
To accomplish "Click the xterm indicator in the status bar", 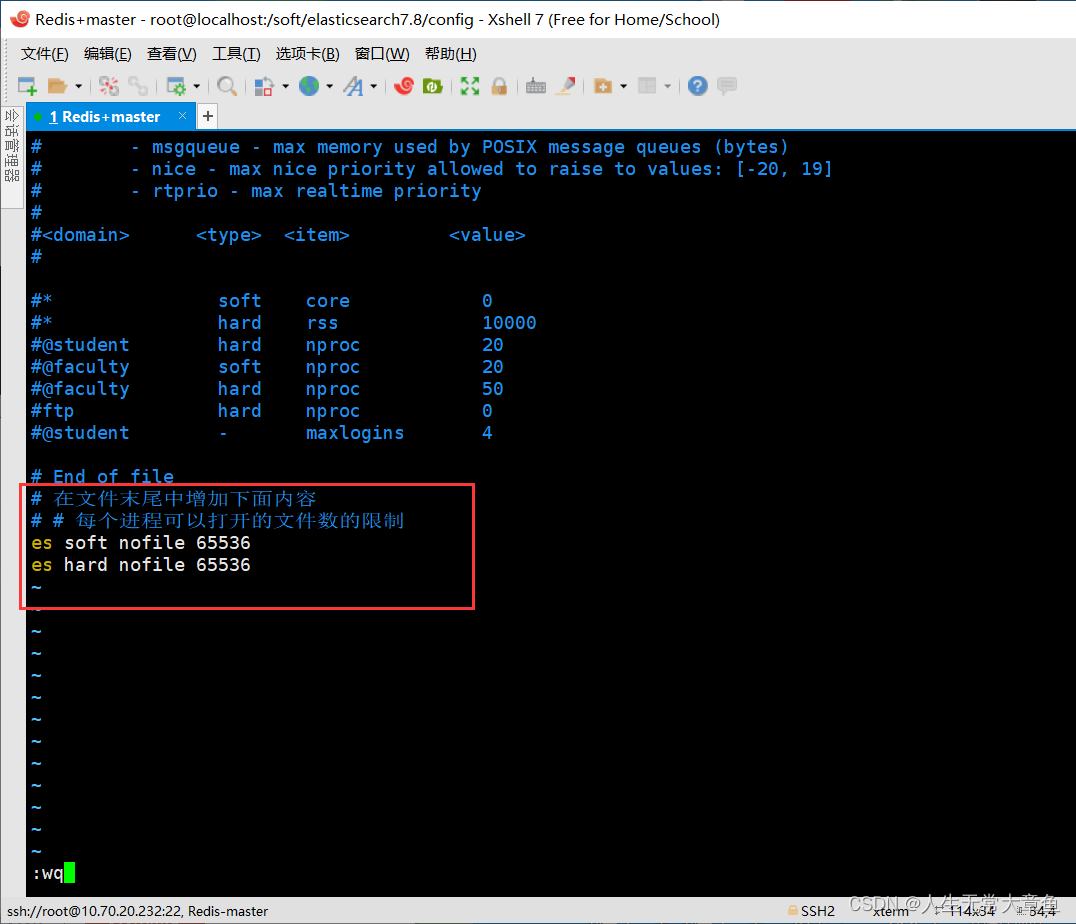I will coord(889,911).
